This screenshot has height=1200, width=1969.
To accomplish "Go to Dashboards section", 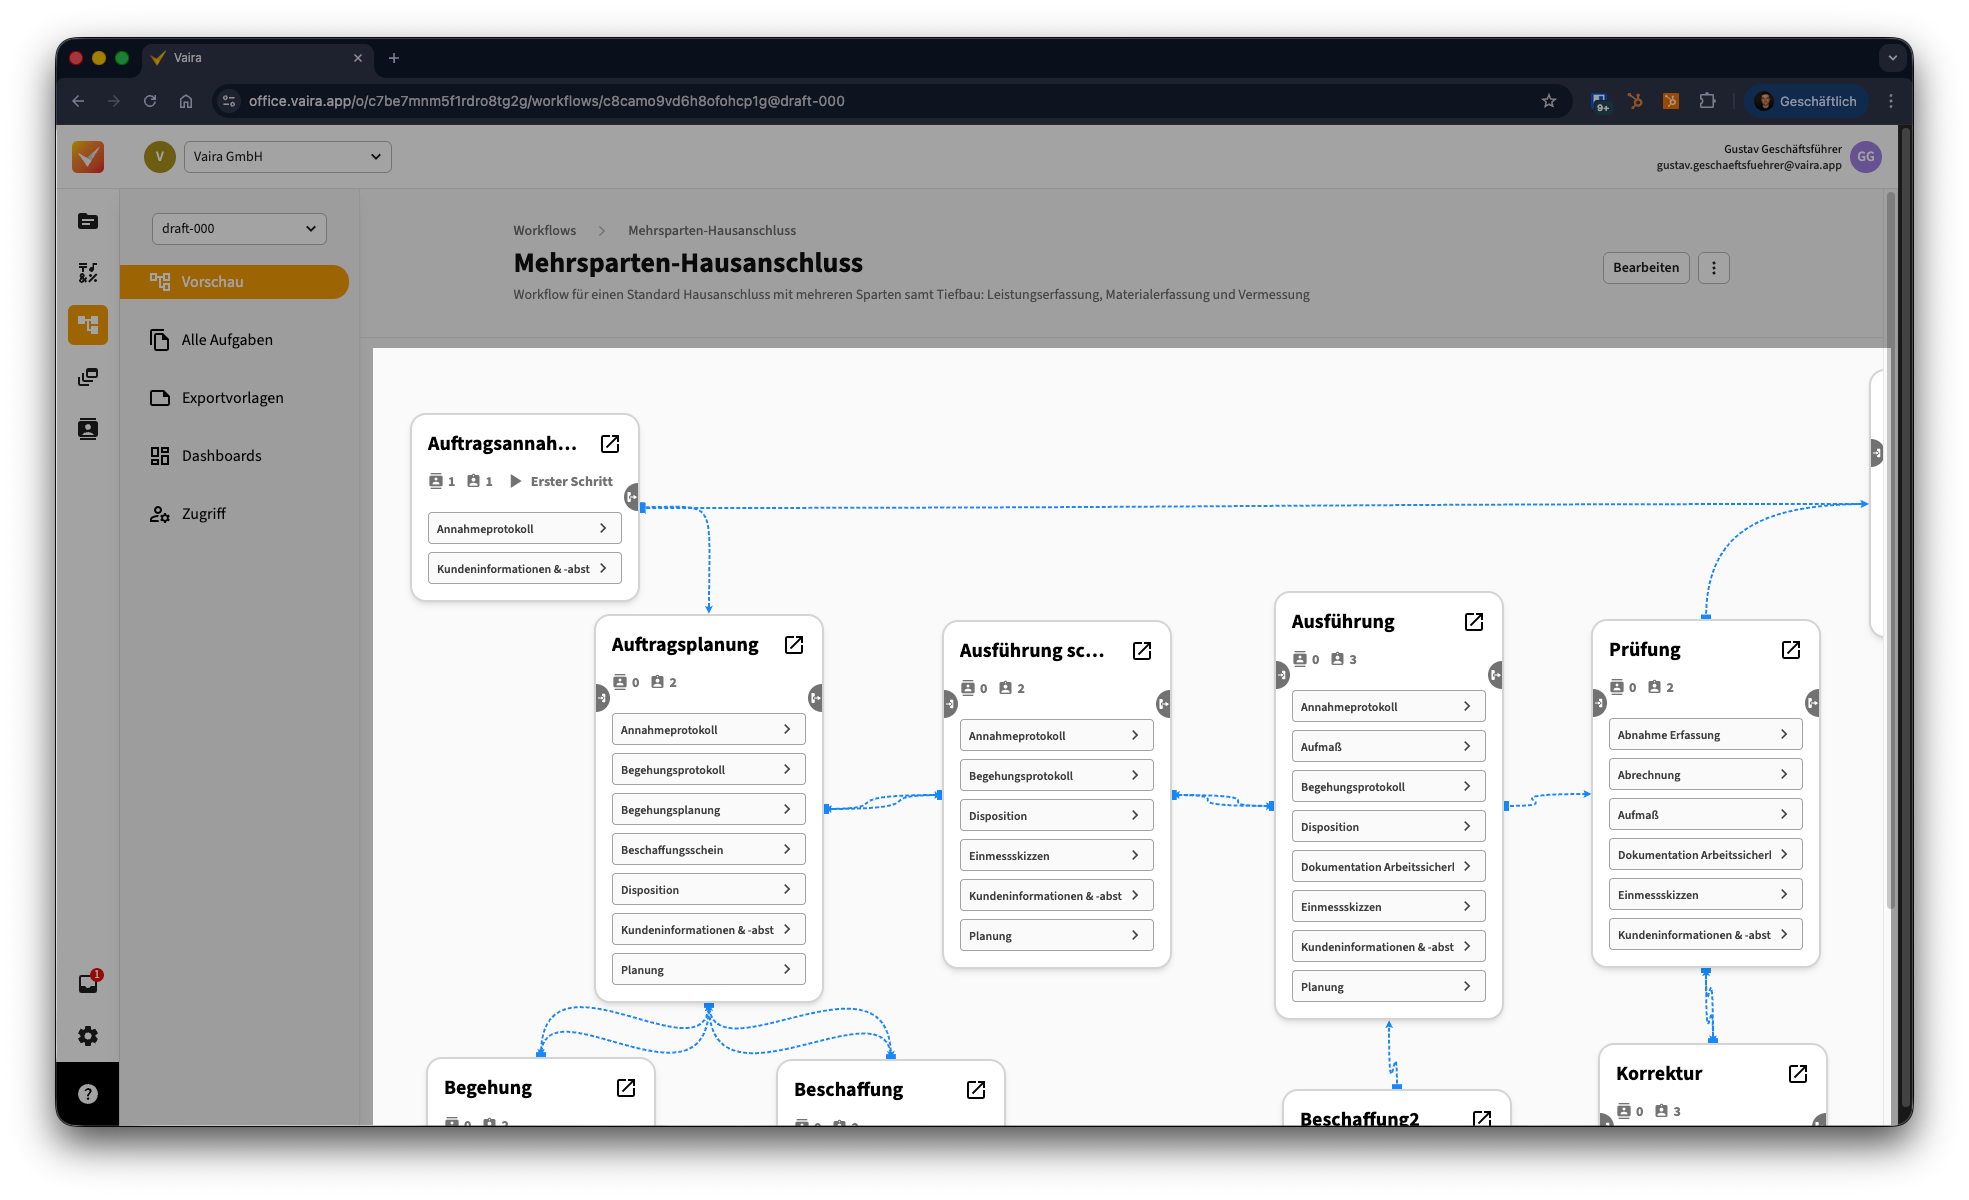I will (221, 456).
